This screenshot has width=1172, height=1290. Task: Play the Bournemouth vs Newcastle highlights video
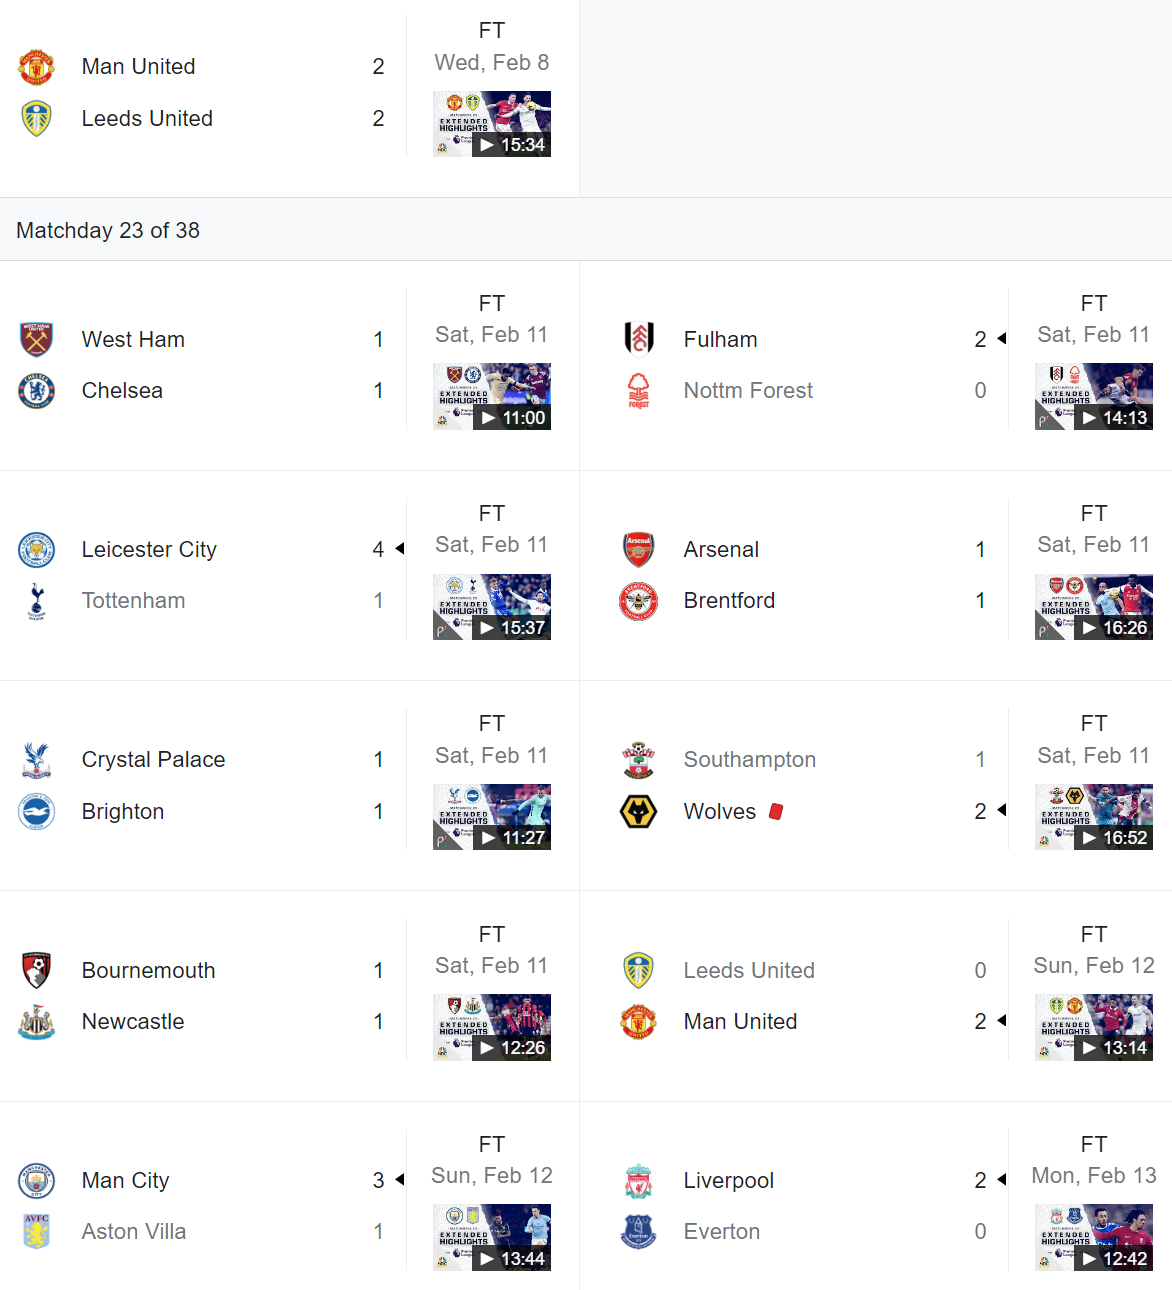[492, 1027]
